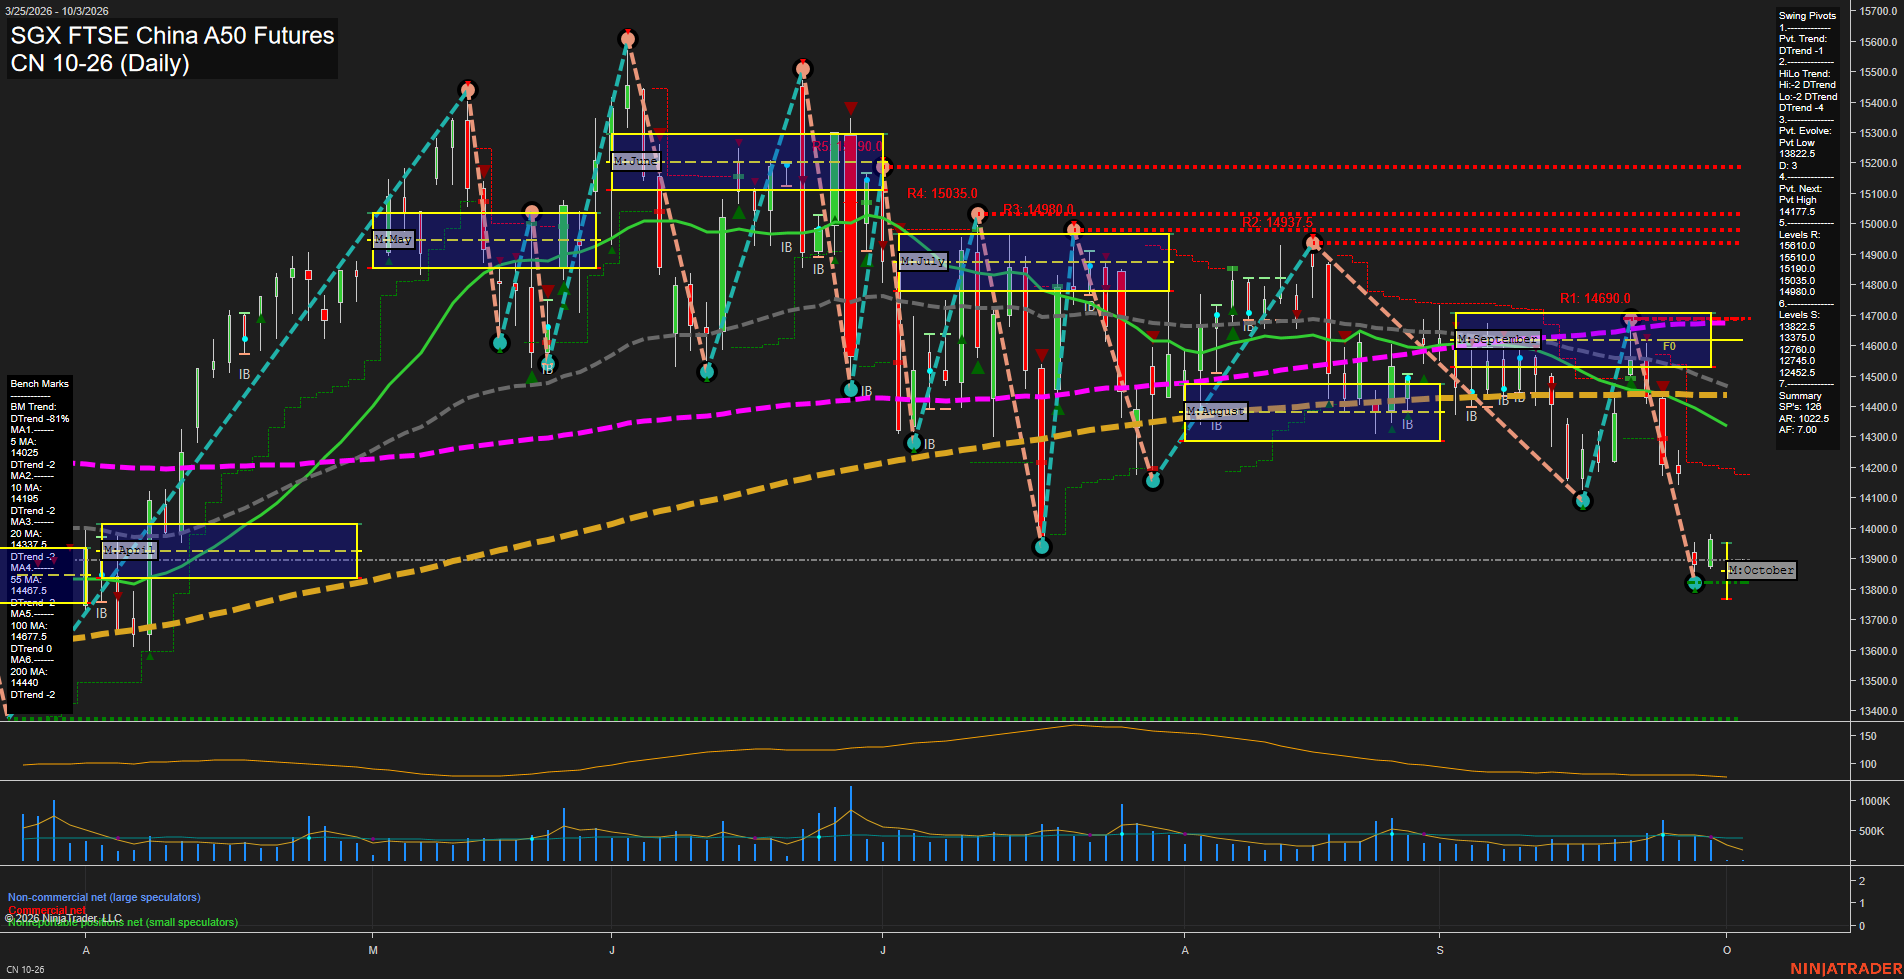Select the swing high pivot near 15600
This screenshot has height=979, width=1904.
point(628,39)
